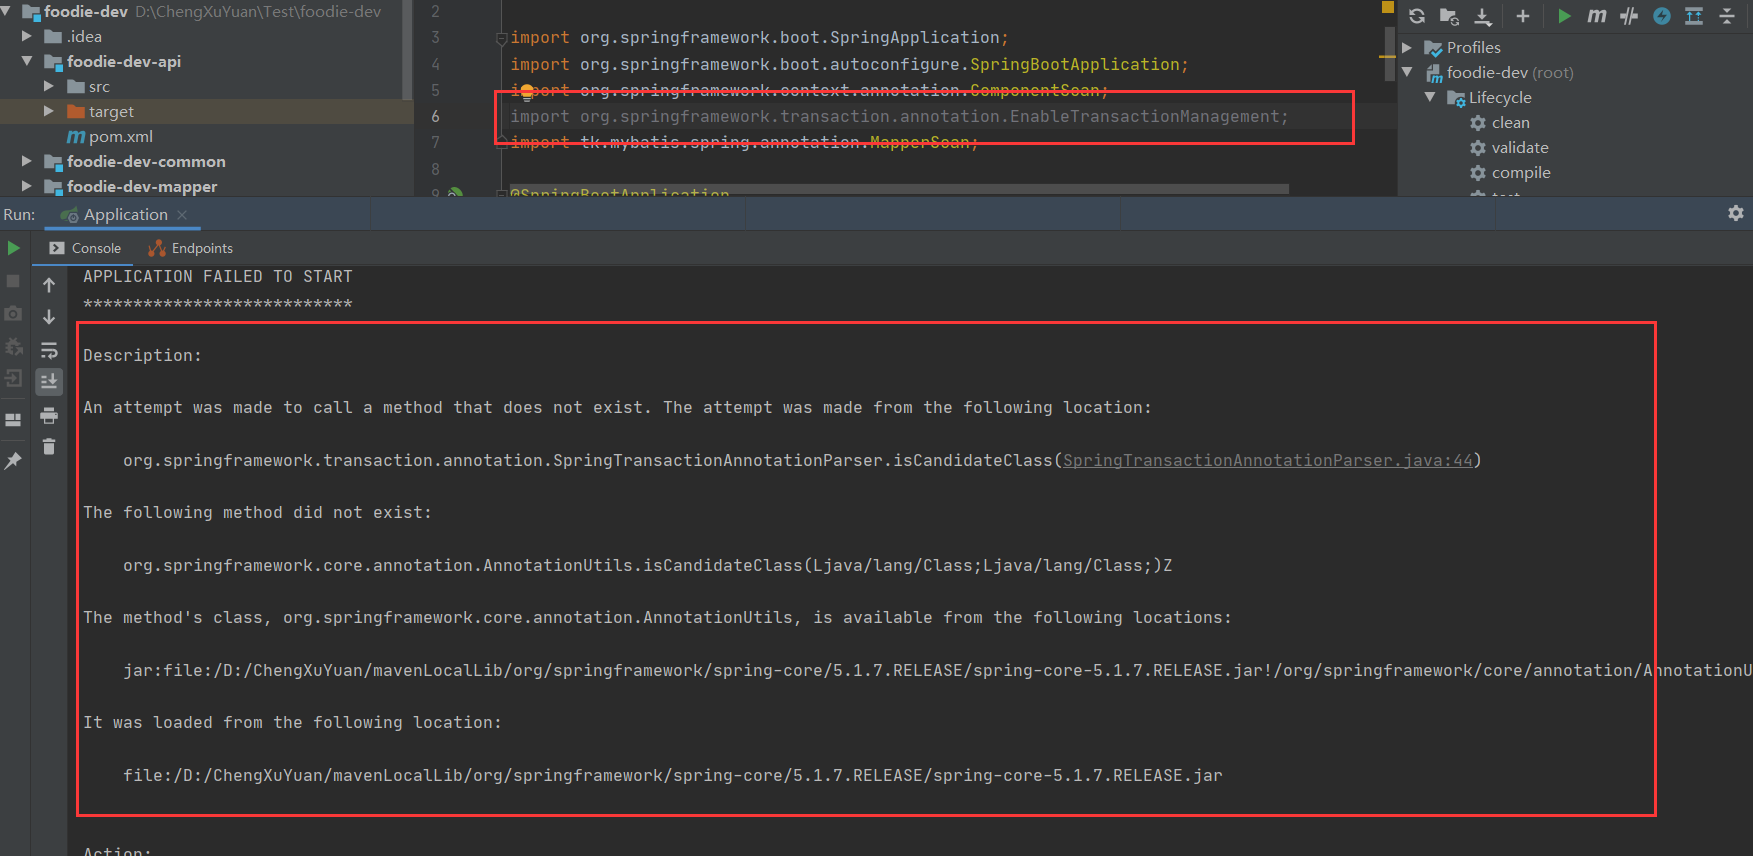
Task: Jump up the stack trace arrow
Action: (49, 285)
